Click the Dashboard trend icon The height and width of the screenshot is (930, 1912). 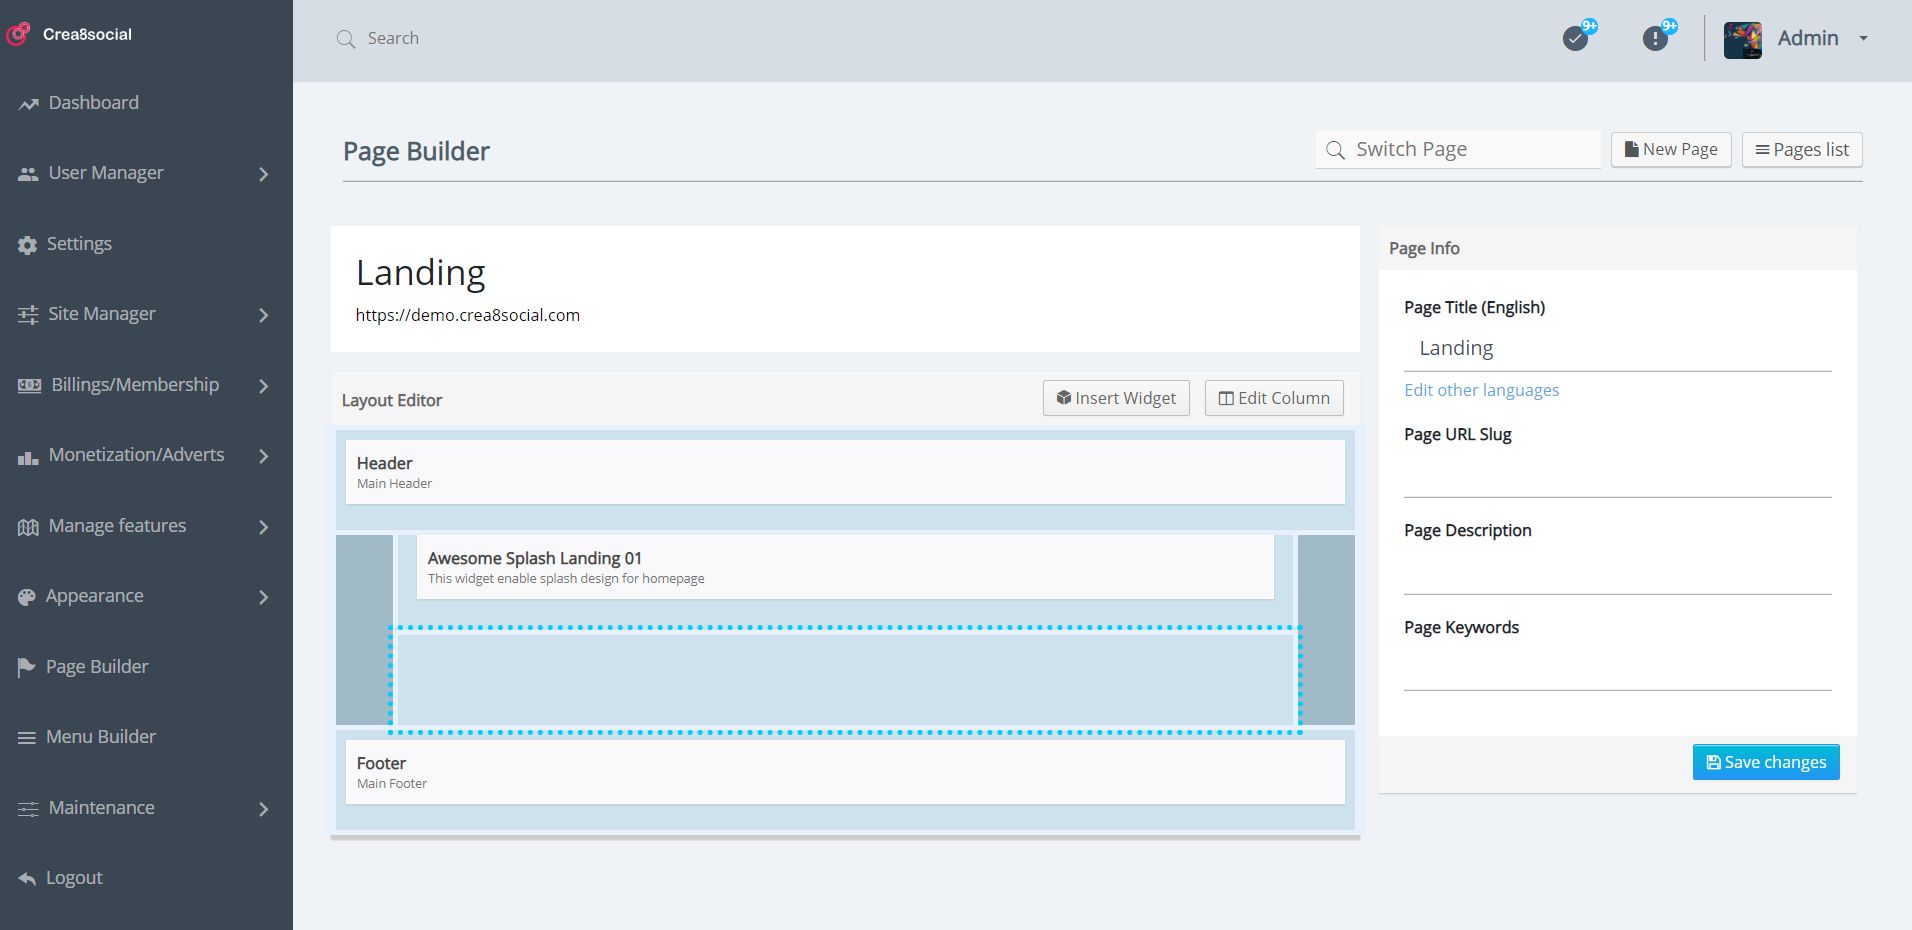coord(28,104)
